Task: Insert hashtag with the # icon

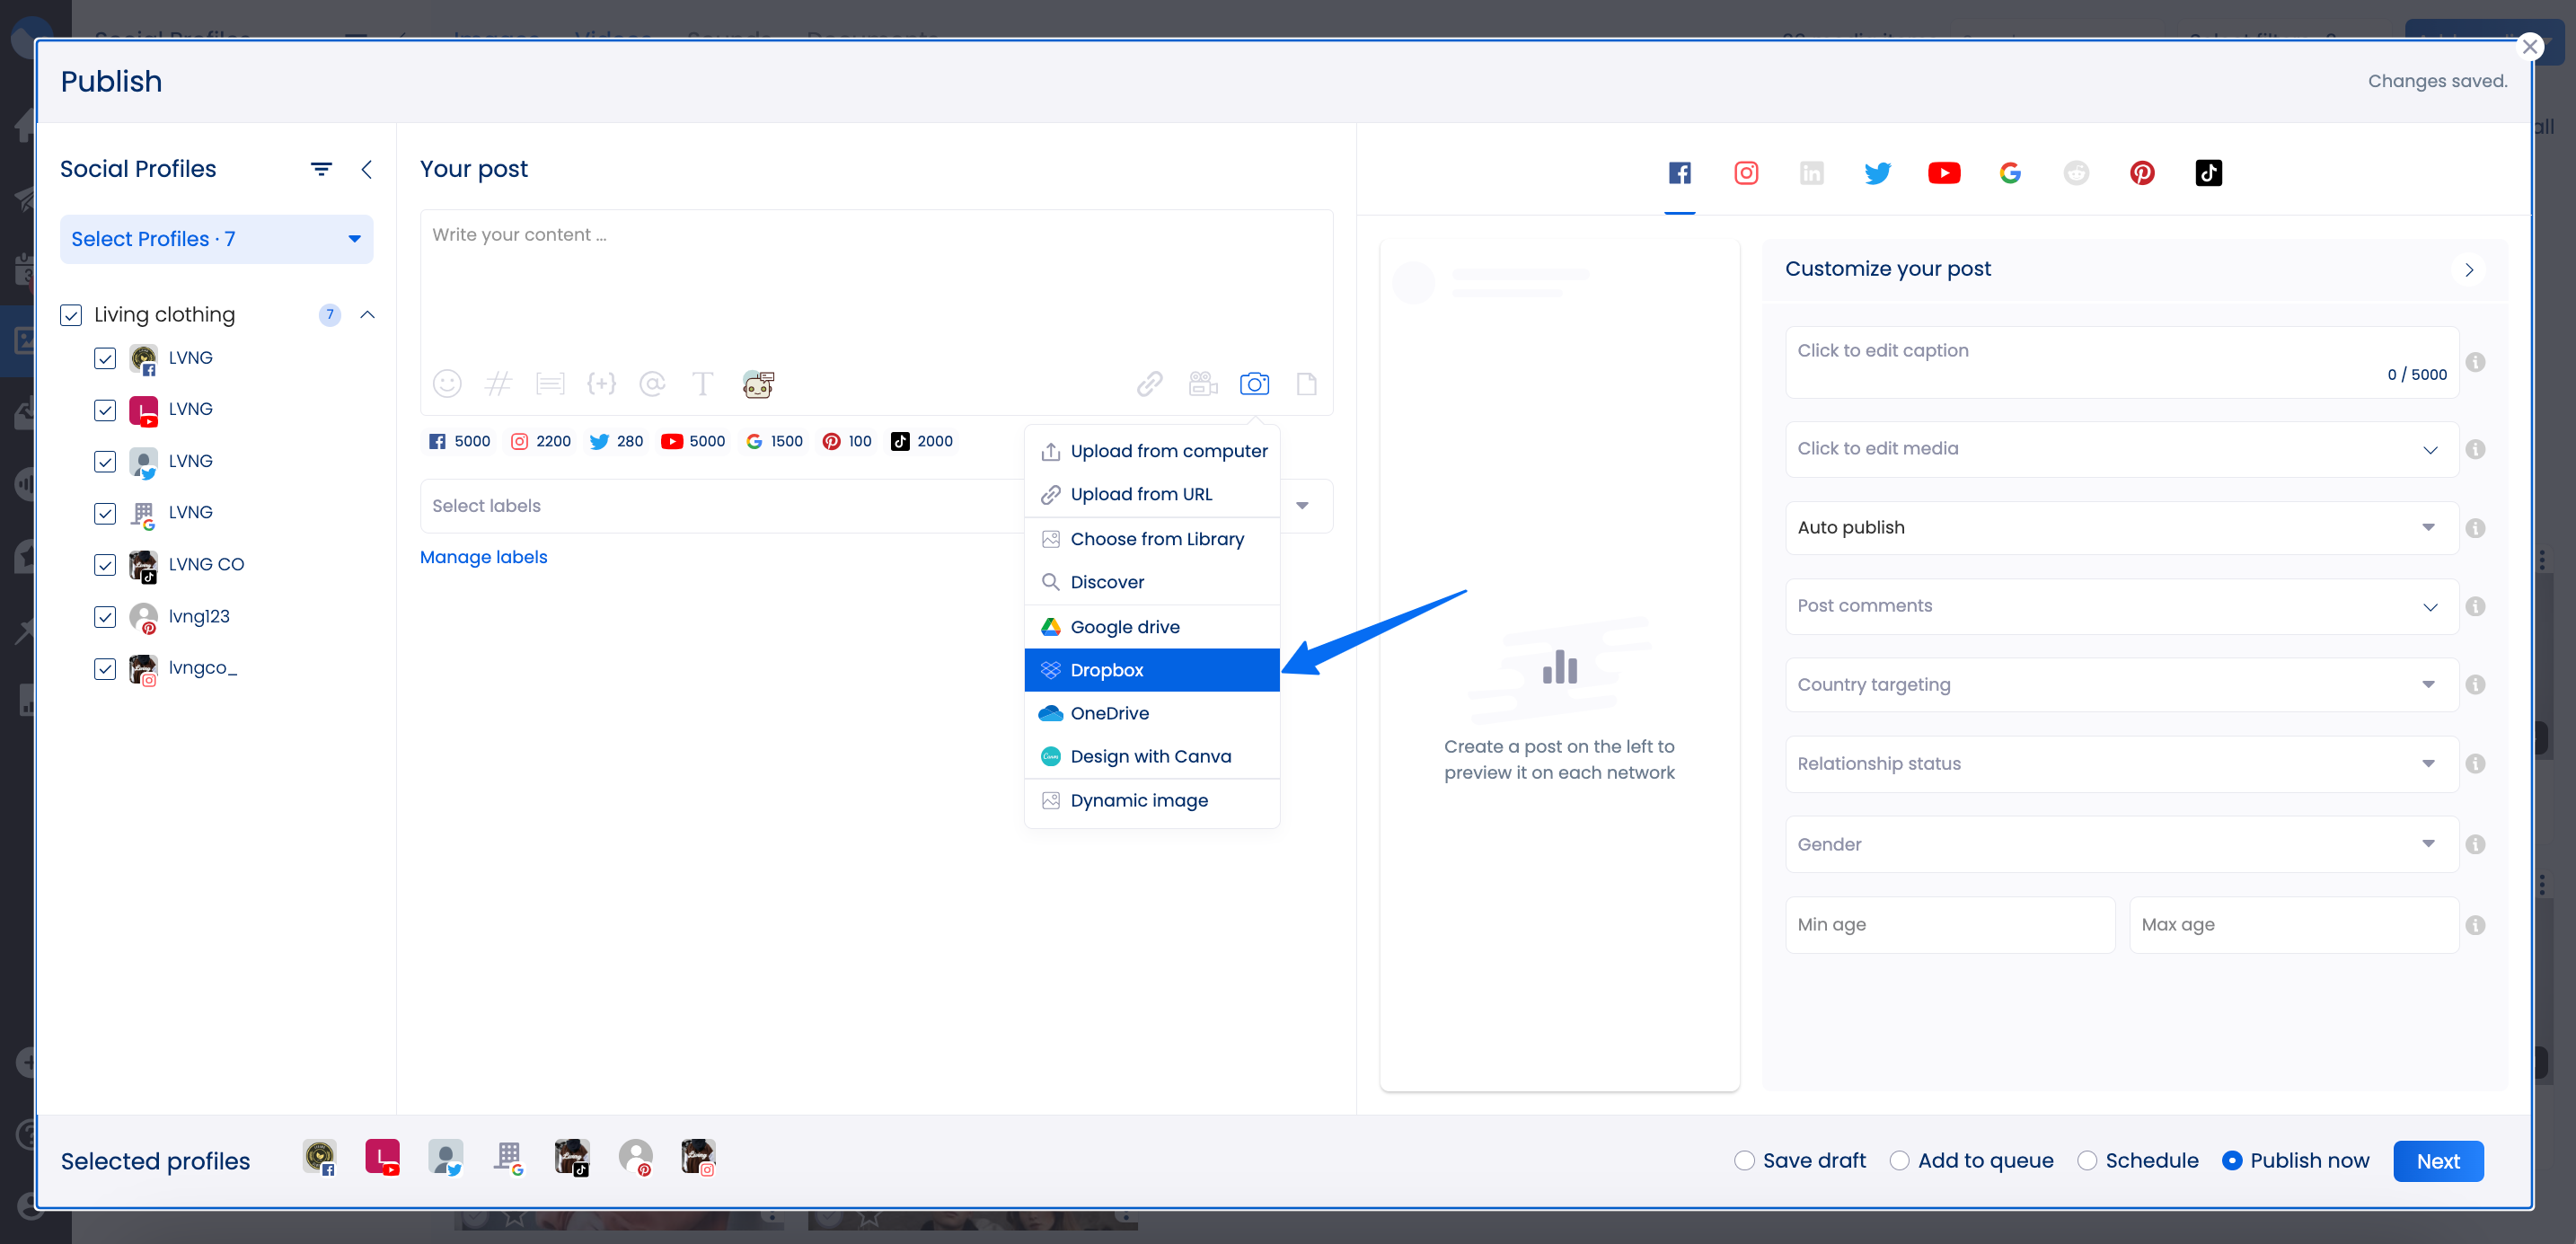Action: click(498, 384)
